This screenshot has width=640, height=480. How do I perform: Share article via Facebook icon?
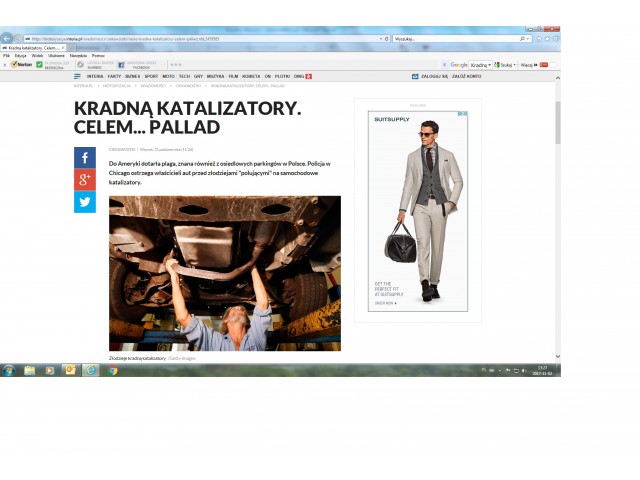pos(85,158)
